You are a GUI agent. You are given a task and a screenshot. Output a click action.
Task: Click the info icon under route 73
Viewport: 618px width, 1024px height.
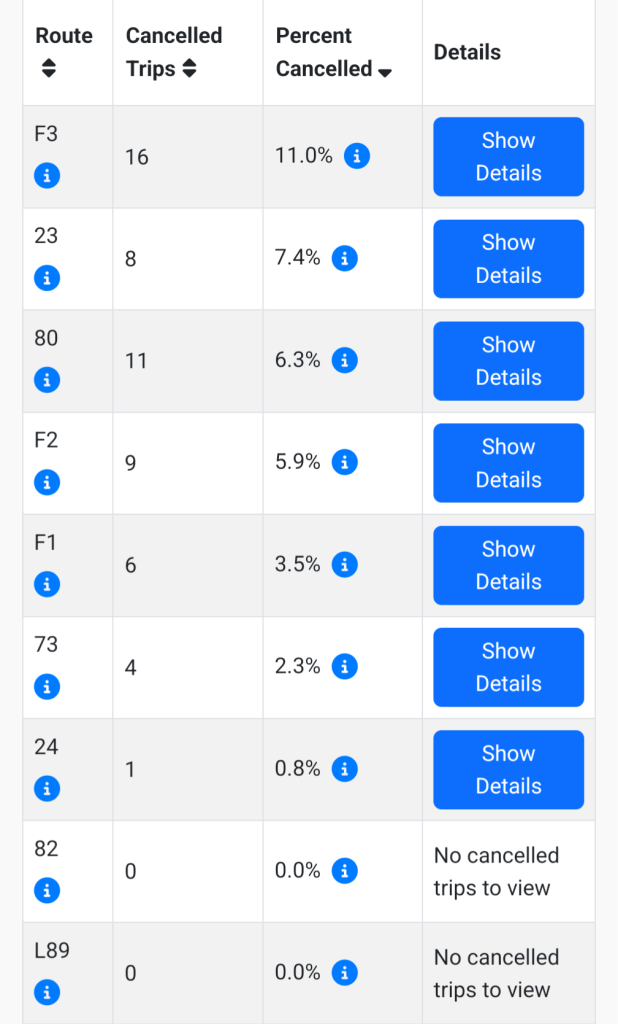47,687
